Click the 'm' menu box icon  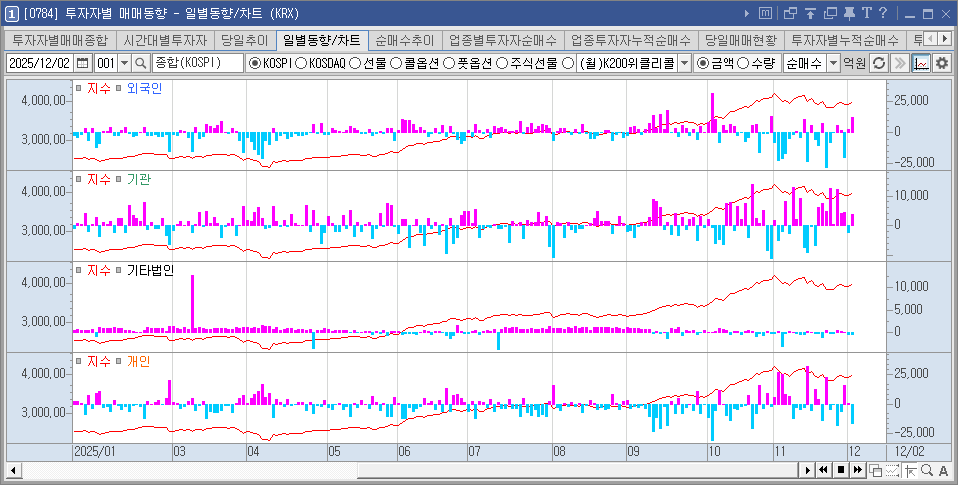(x=766, y=13)
